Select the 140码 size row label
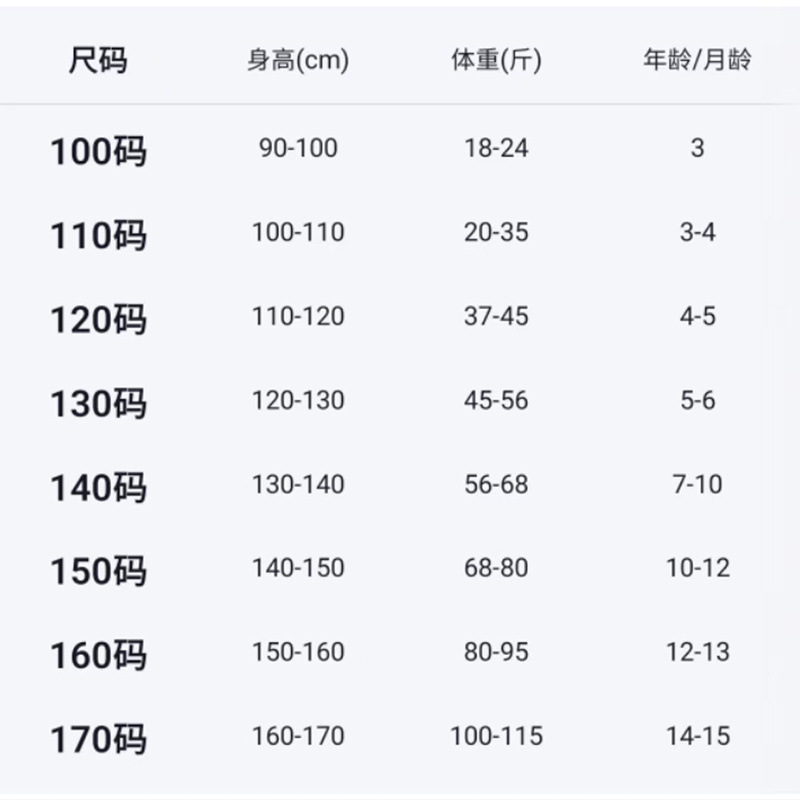The width and height of the screenshot is (800, 800). [98, 487]
